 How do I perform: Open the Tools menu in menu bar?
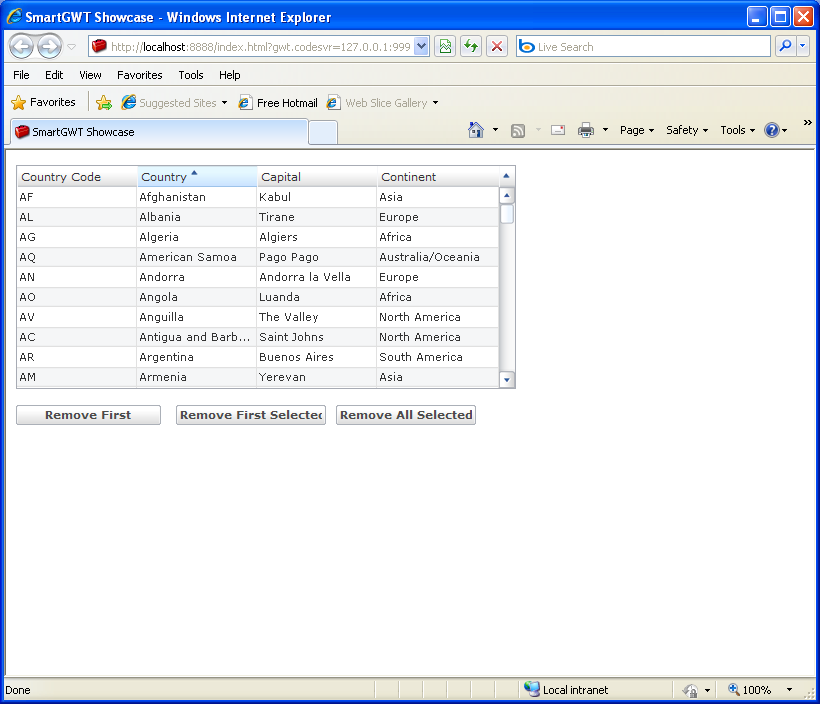coord(191,75)
